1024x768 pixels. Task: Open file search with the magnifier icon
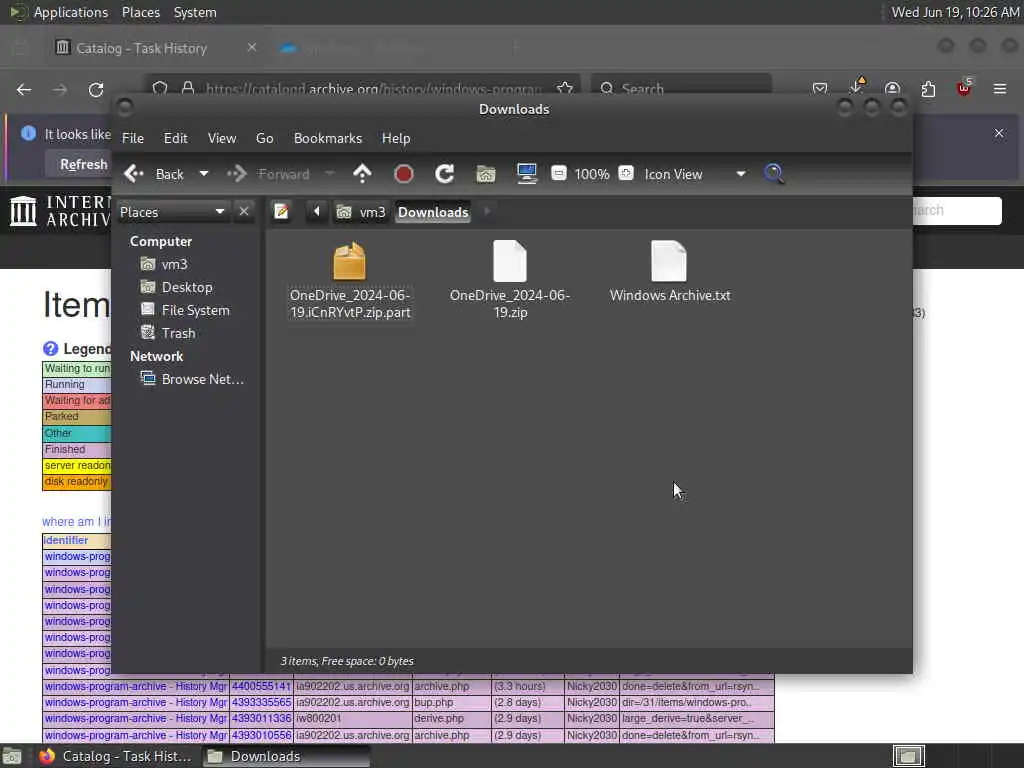tap(775, 174)
